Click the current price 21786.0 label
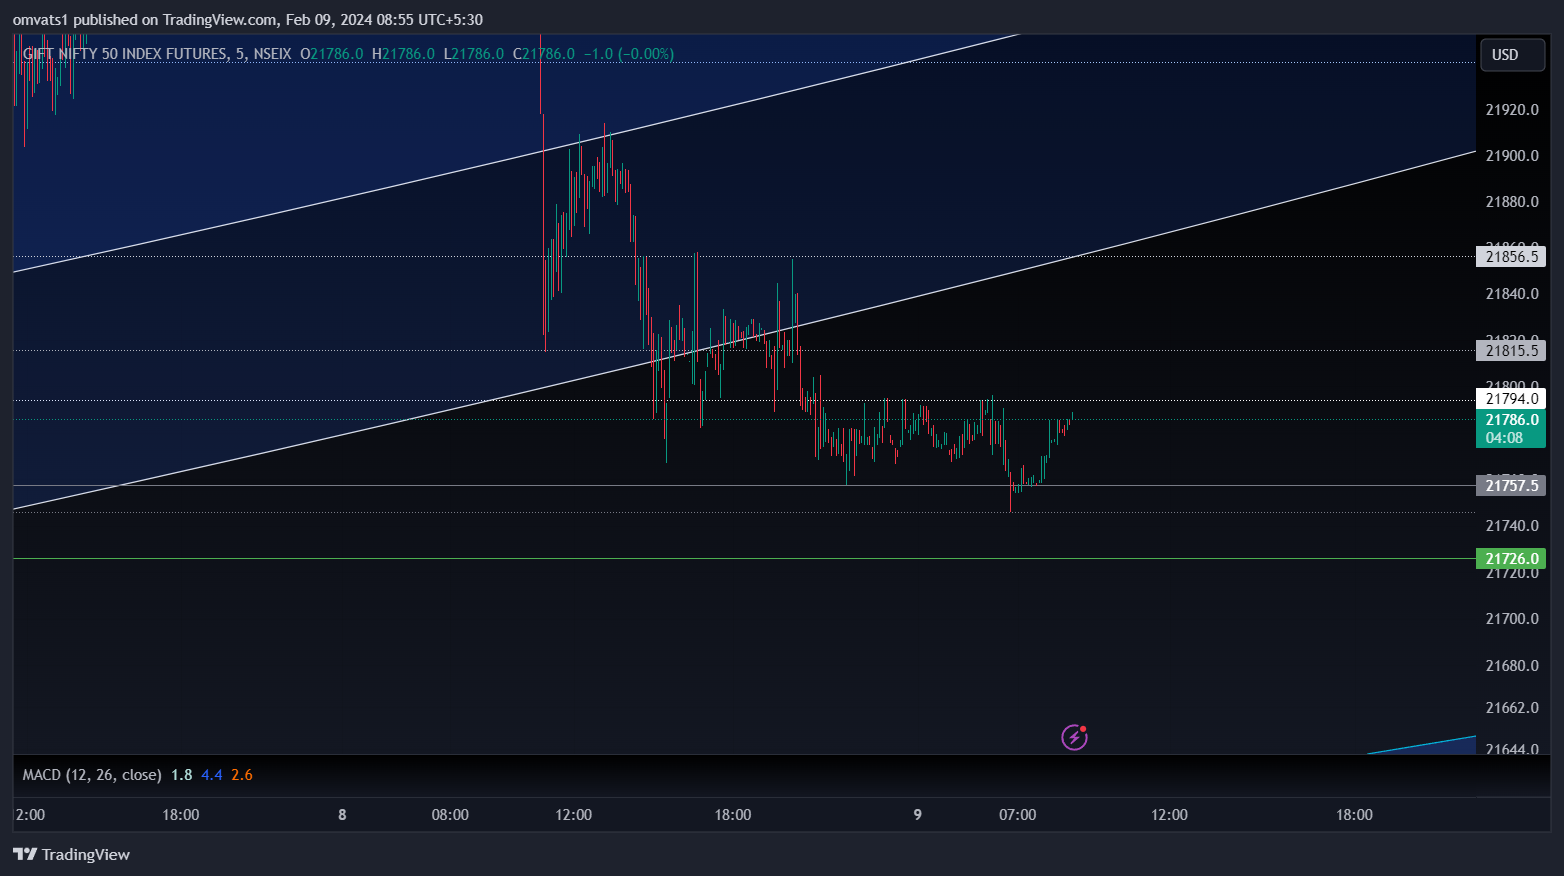Image resolution: width=1564 pixels, height=876 pixels. click(1511, 420)
